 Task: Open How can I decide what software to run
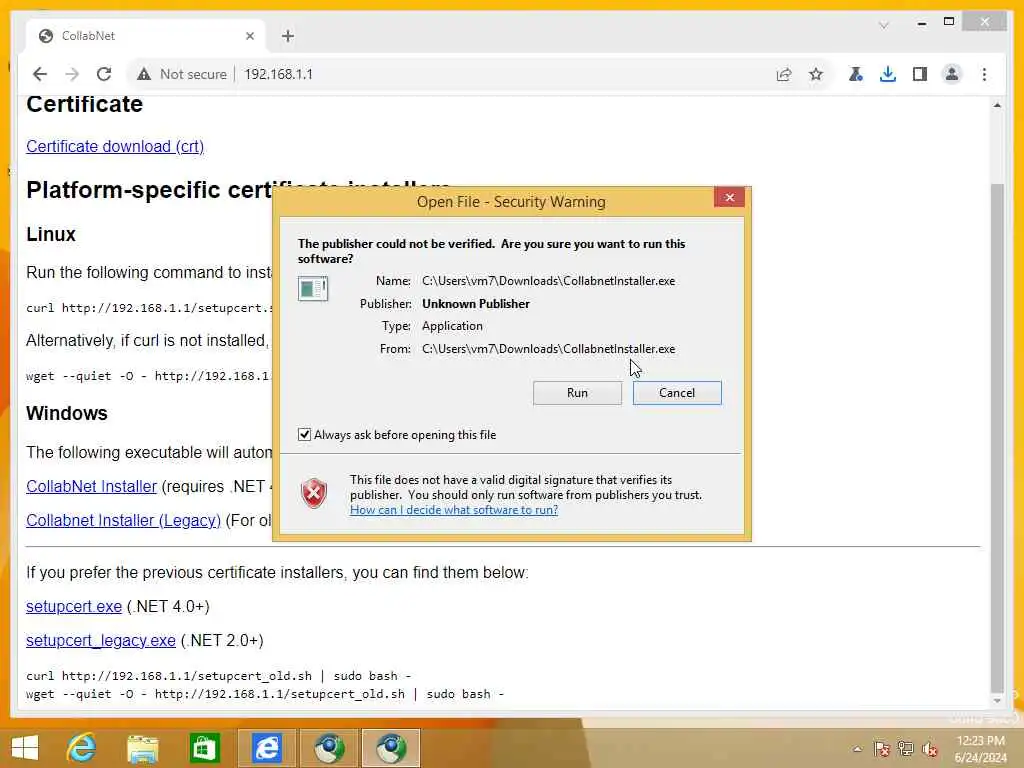coord(454,510)
